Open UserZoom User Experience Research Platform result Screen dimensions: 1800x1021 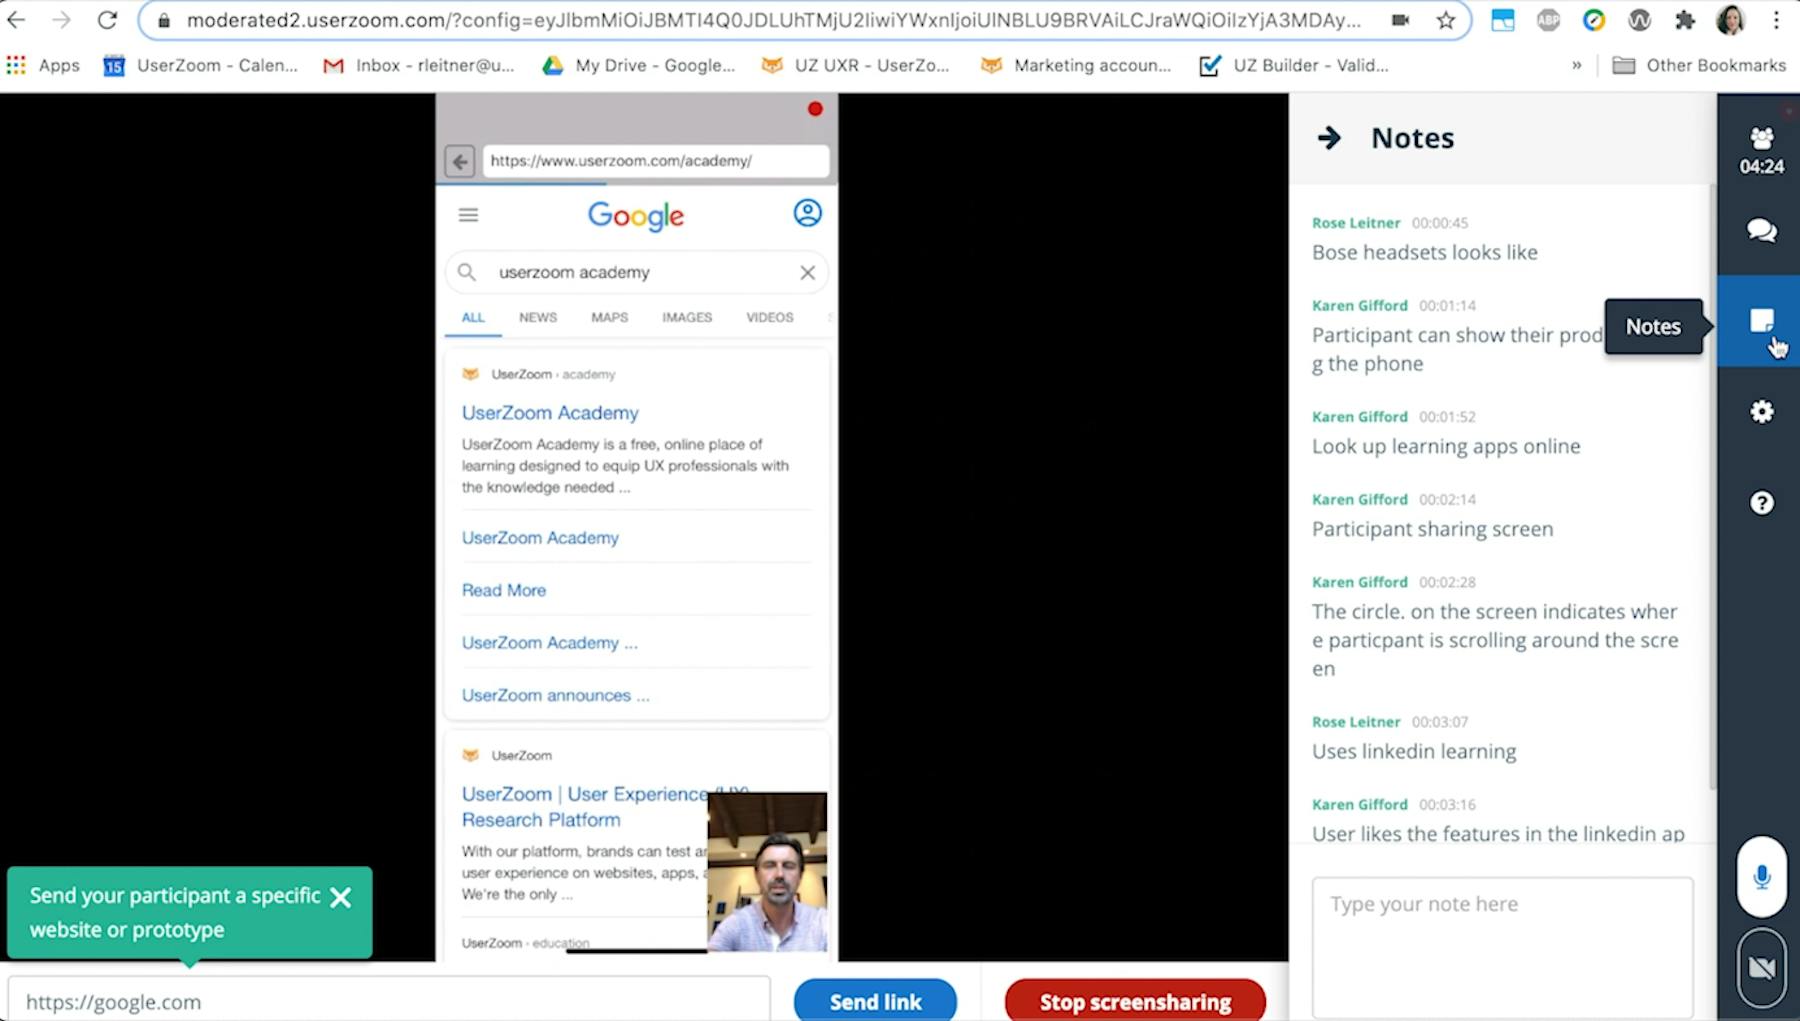pyautogui.click(x=585, y=807)
